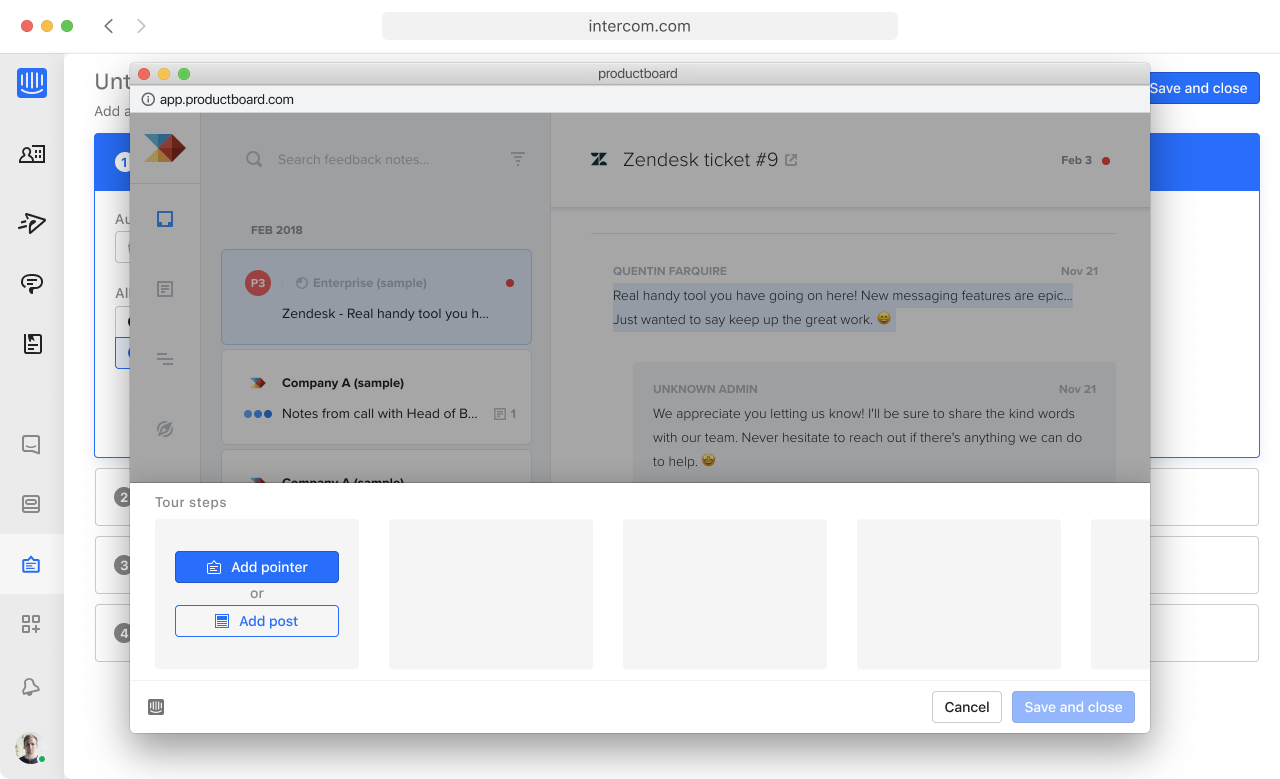Click the second empty tour step placeholder
Viewport: 1280px width, 779px height.
click(x=491, y=594)
